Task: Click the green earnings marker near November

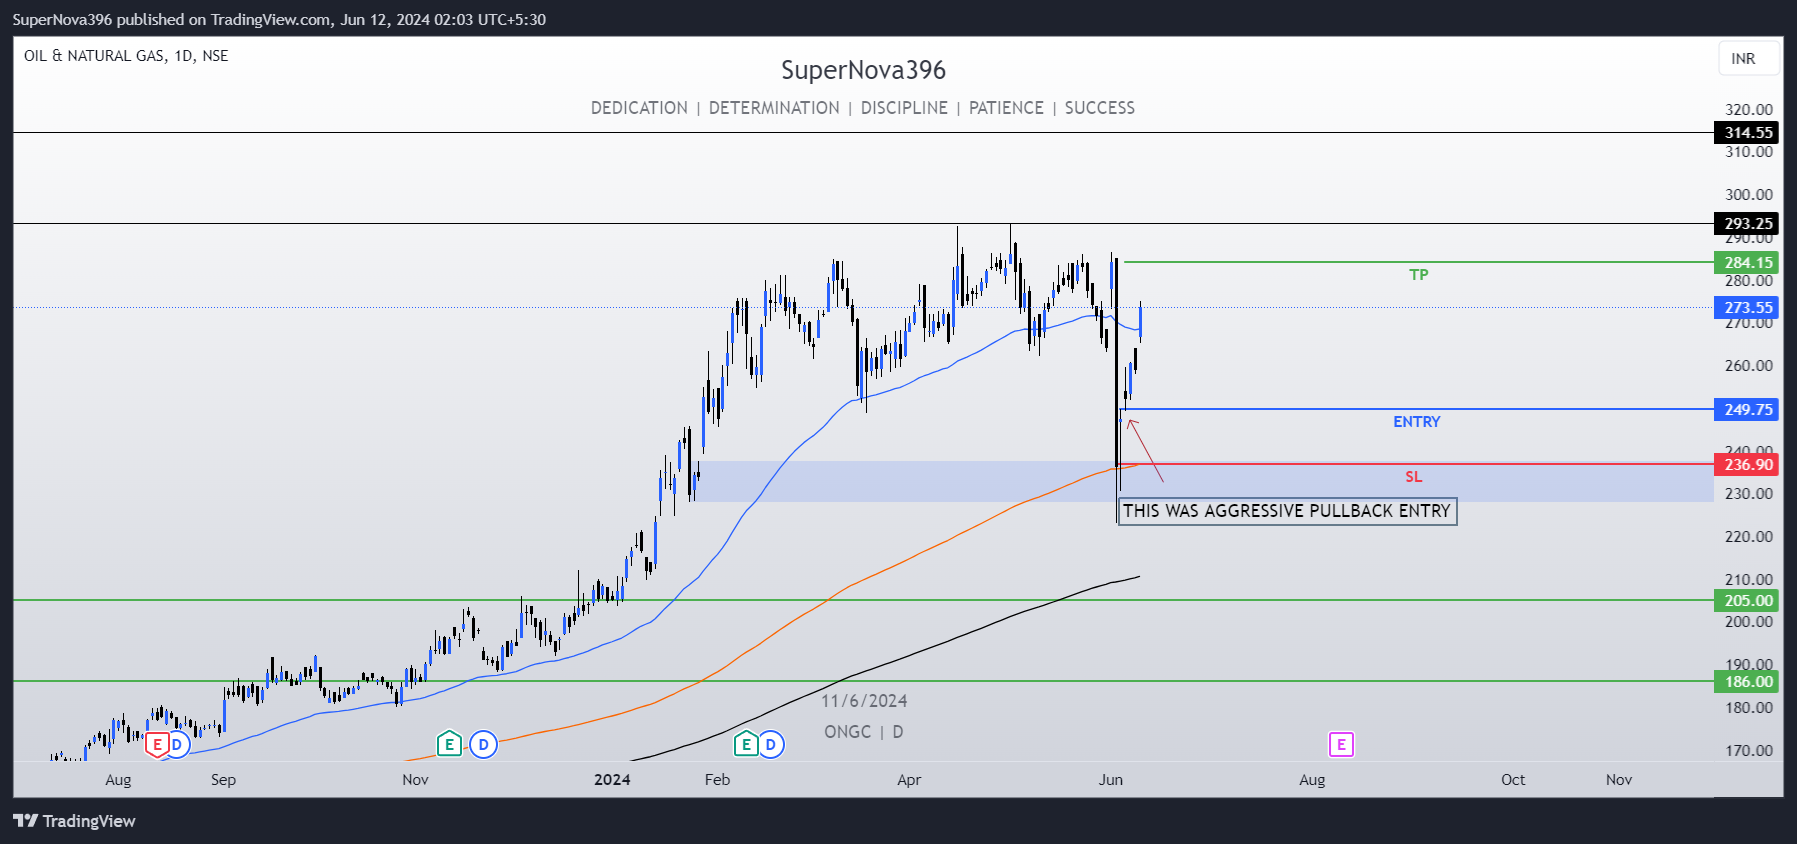Action: click(450, 744)
